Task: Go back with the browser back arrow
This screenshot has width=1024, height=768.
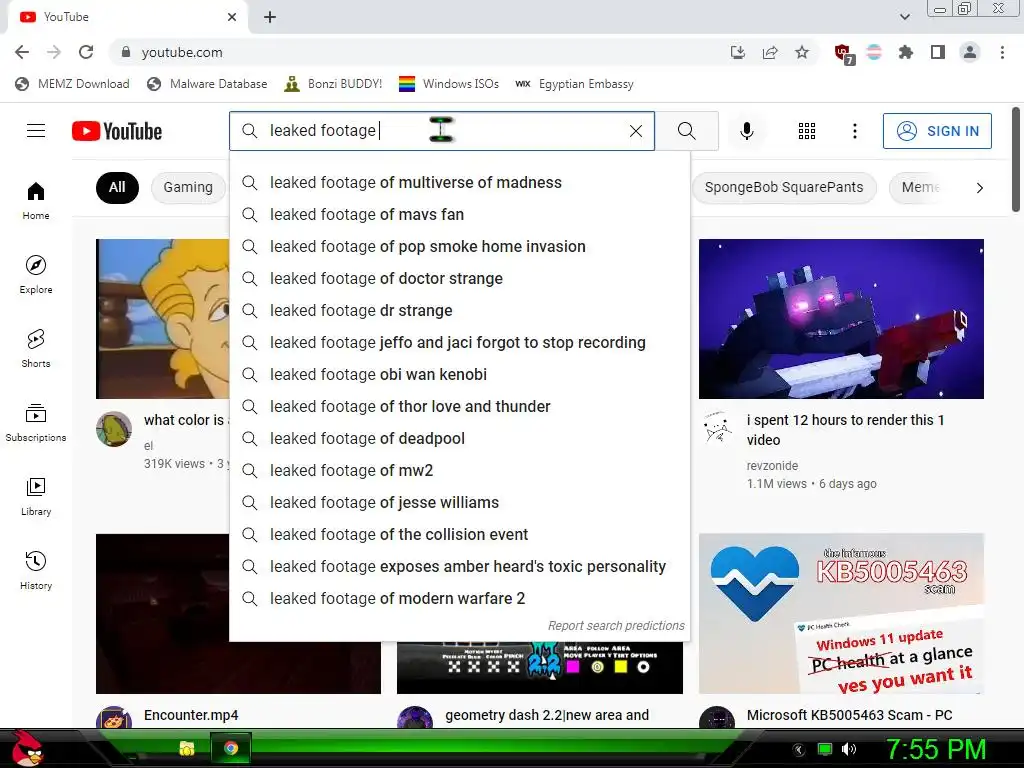Action: tap(22, 52)
